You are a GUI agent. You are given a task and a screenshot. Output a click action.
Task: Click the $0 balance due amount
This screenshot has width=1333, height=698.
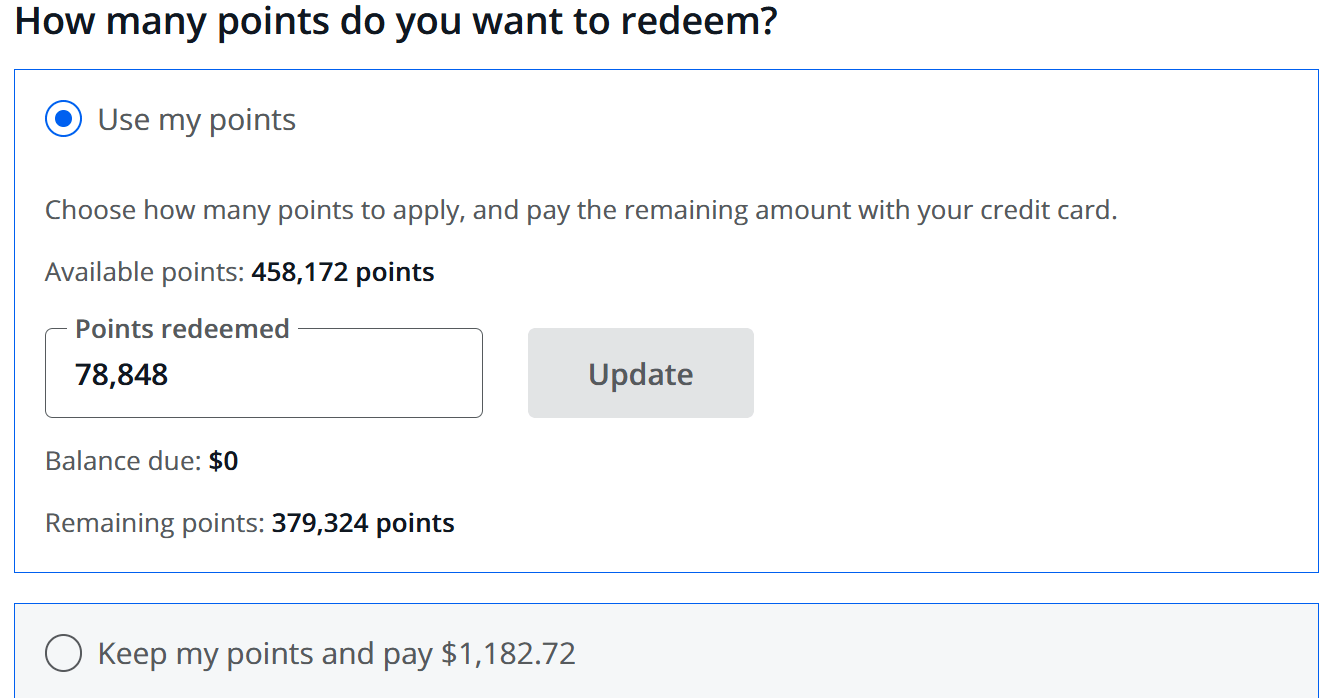tap(223, 461)
